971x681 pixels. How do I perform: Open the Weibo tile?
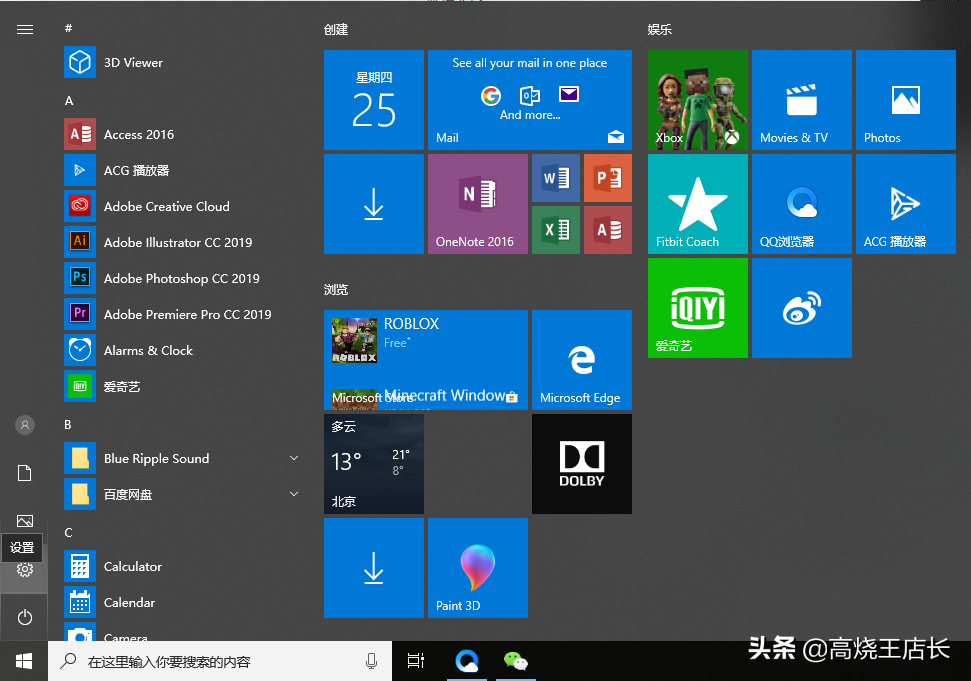pyautogui.click(x=802, y=308)
